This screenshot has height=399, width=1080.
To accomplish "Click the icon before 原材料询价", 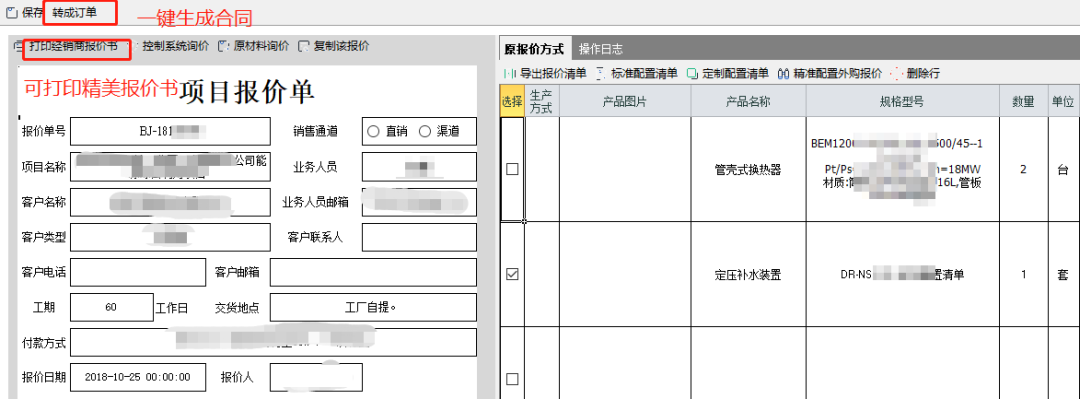I will point(223,47).
